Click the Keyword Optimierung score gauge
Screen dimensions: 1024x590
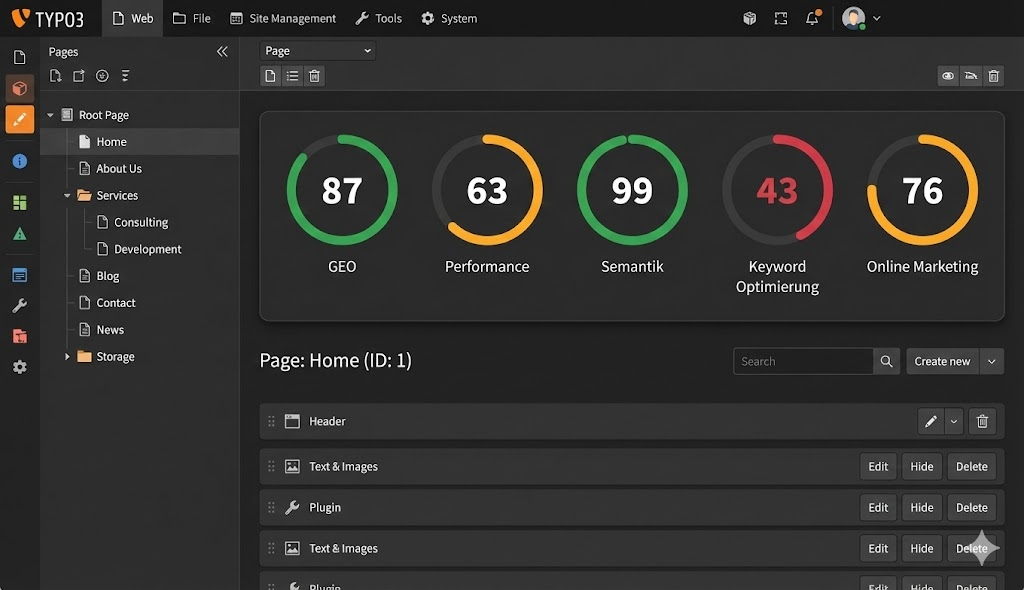pyautogui.click(x=777, y=190)
